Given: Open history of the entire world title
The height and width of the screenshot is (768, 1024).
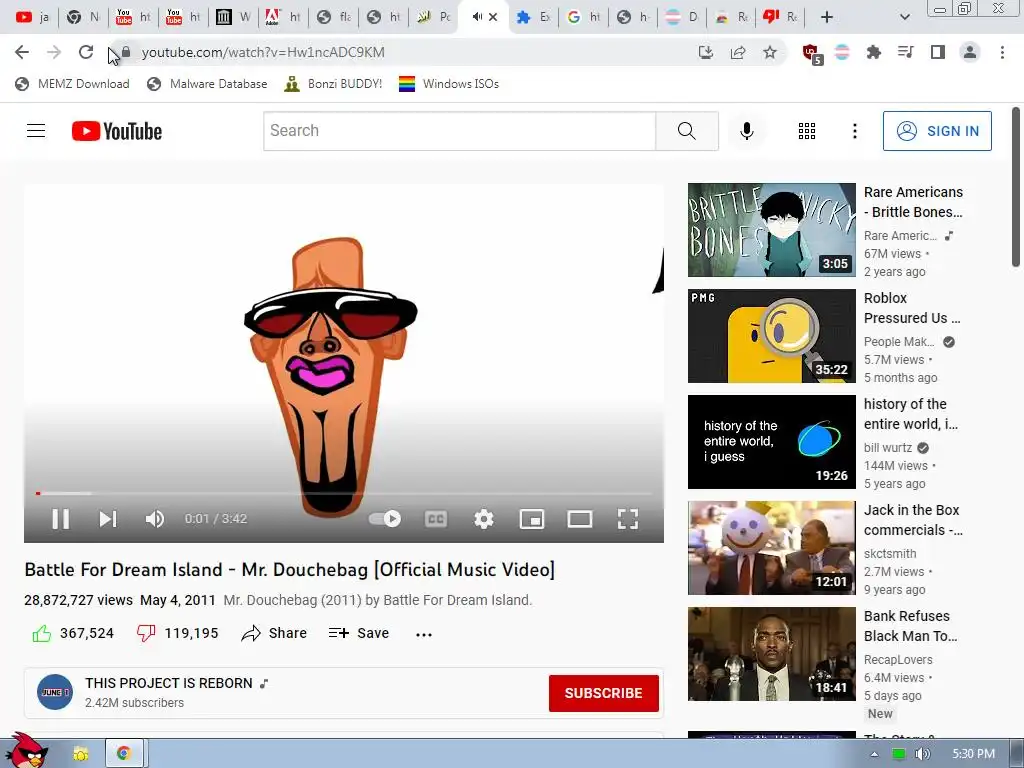Looking at the screenshot, I should click(x=911, y=414).
